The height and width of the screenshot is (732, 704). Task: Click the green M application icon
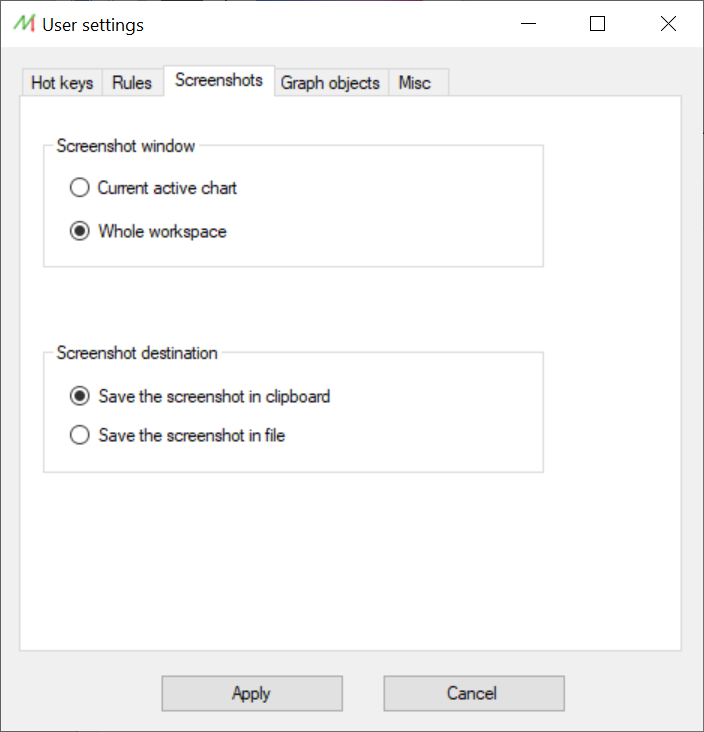pos(24,23)
